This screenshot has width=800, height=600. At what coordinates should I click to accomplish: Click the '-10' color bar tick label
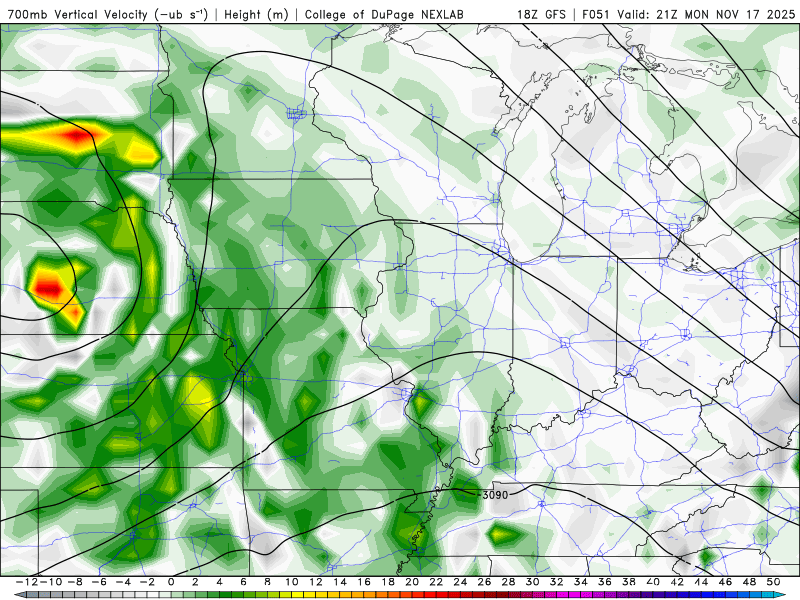pos(51,582)
